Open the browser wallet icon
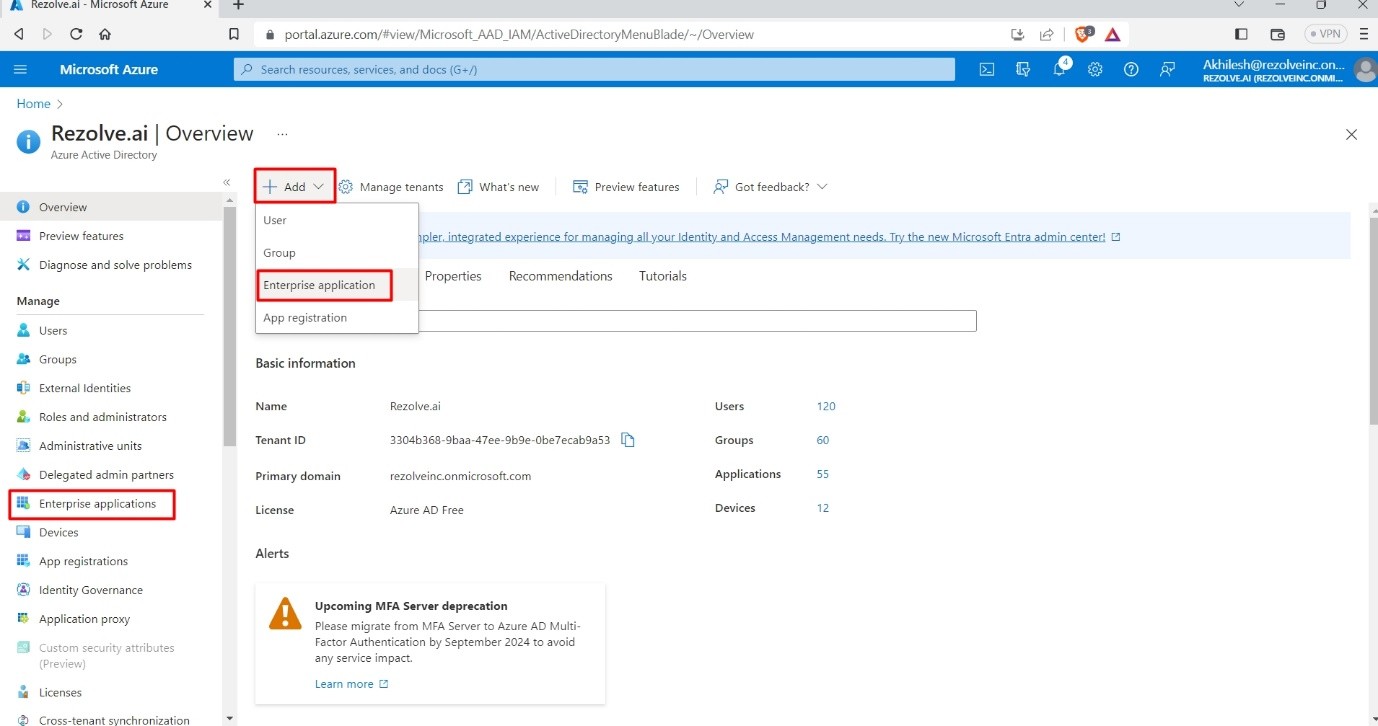Viewport: 1378px width, 726px height. pos(1277,34)
